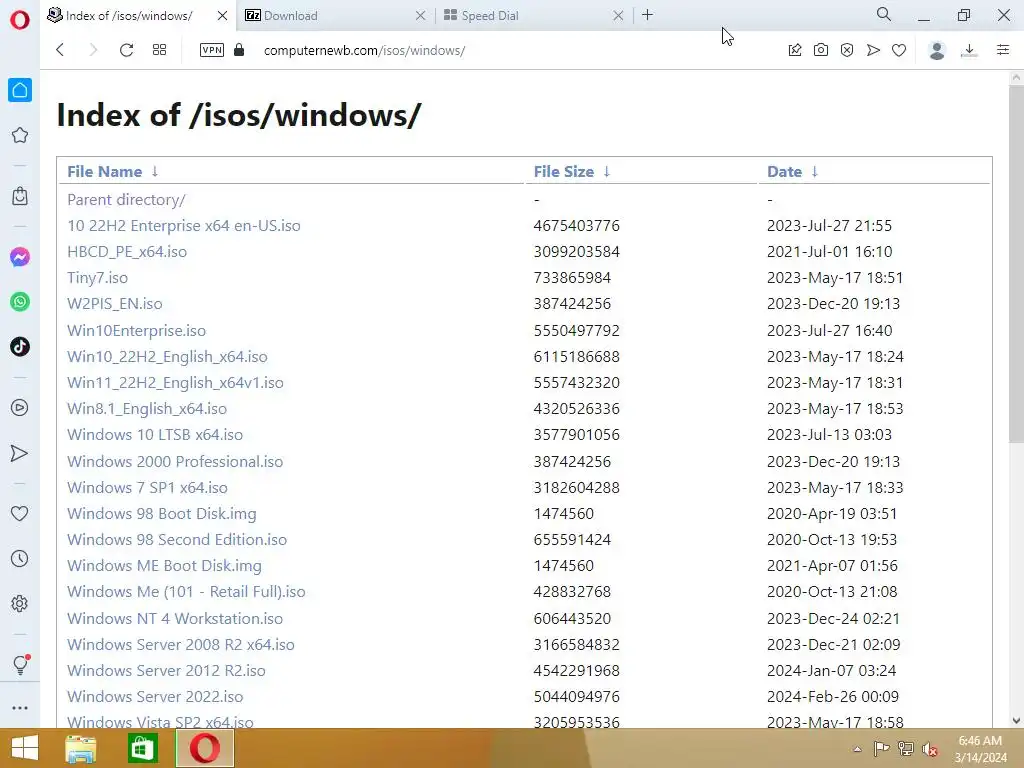Open sidebar three-dot setup menu
1024x768 pixels.
(20, 708)
